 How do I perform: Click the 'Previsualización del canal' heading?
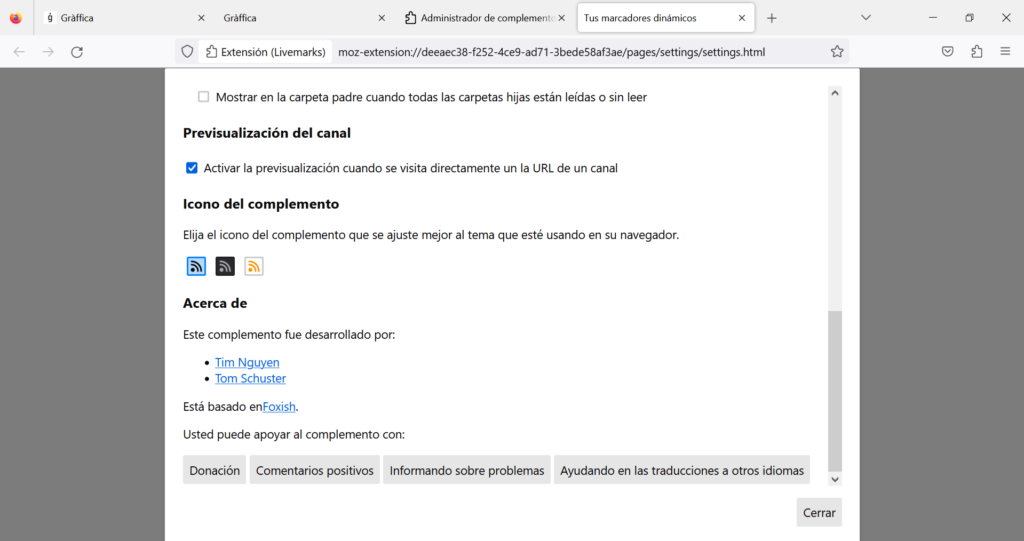[x=266, y=133]
